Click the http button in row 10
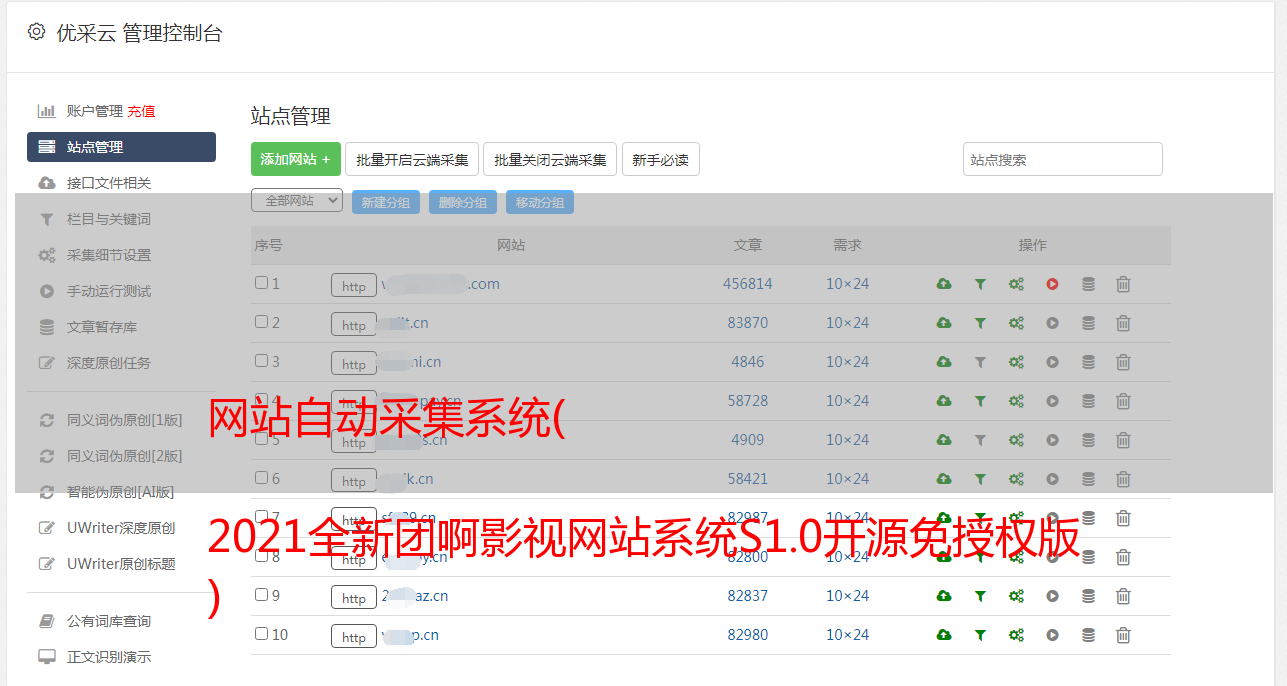This screenshot has width=1287, height=686. pos(354,637)
